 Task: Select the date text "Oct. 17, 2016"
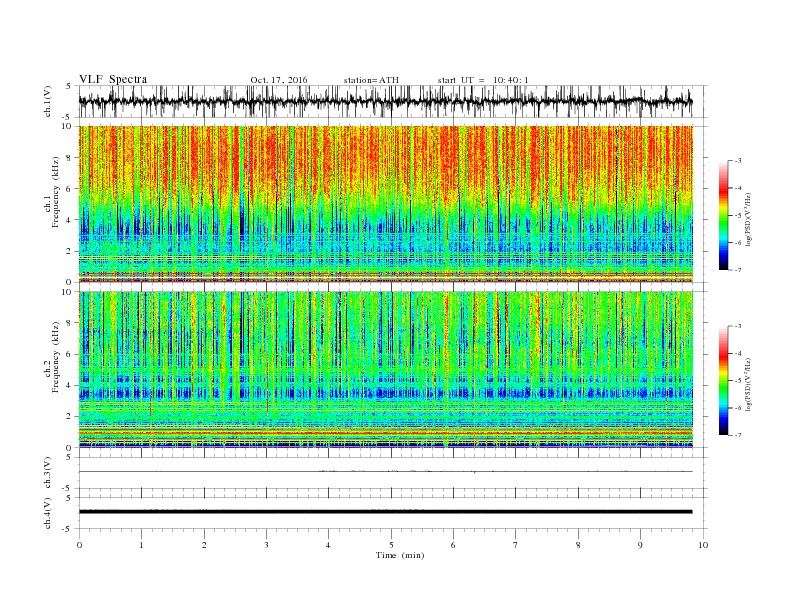(279, 80)
